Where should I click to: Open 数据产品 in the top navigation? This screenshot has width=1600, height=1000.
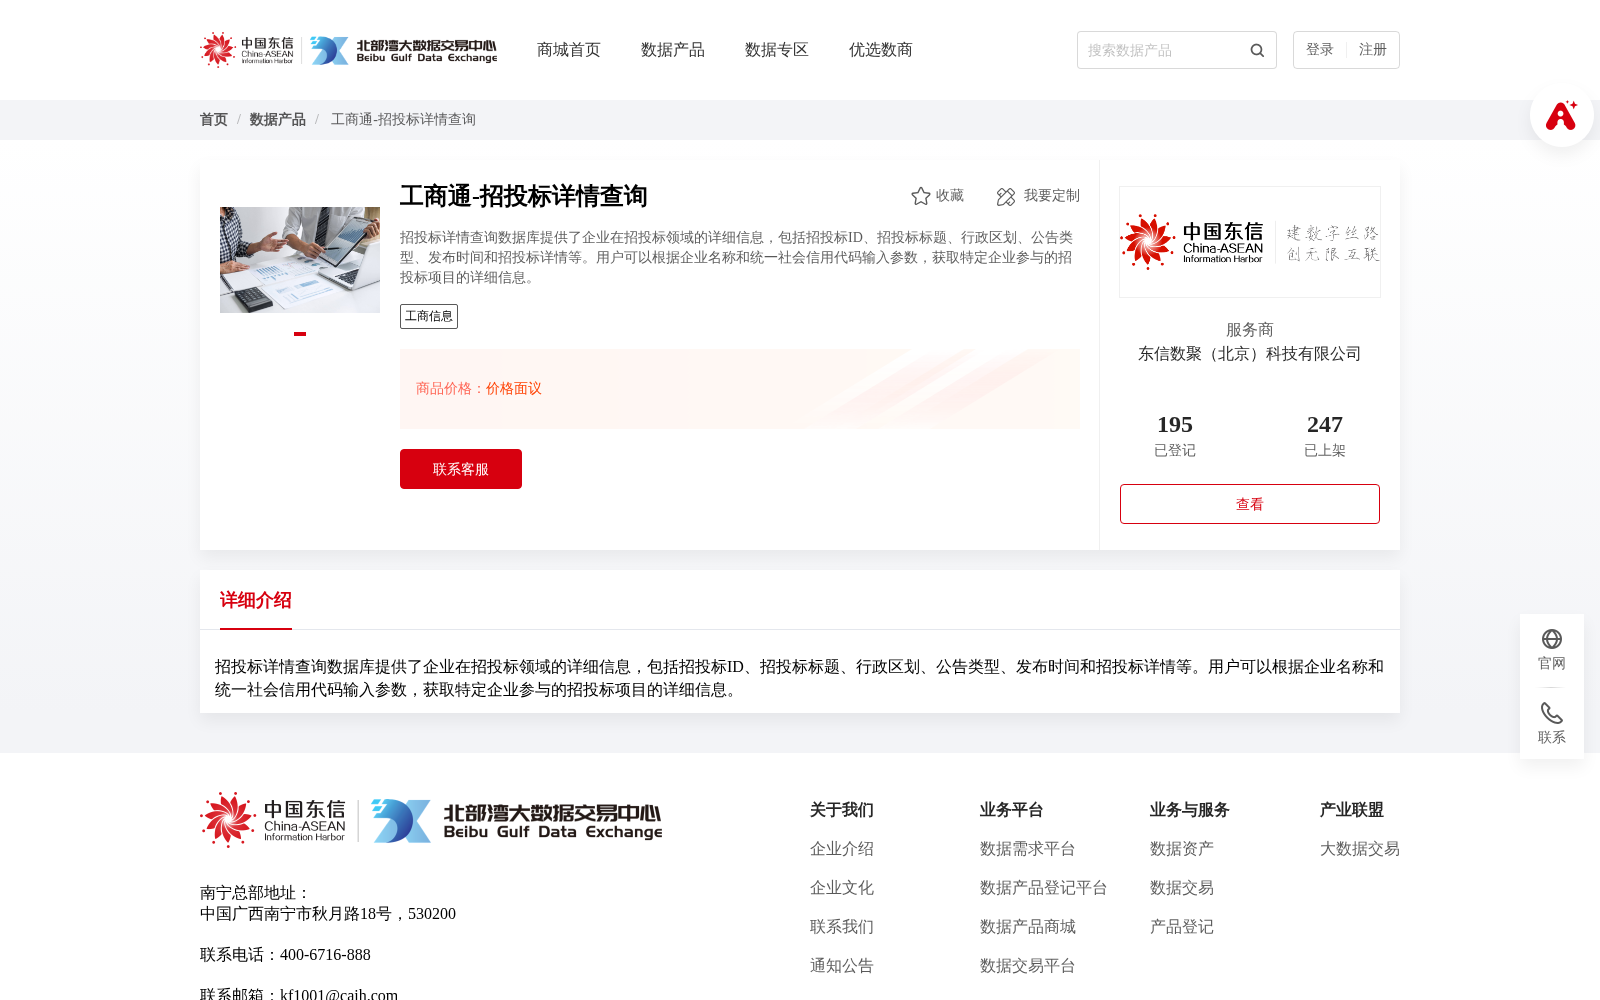coord(673,50)
